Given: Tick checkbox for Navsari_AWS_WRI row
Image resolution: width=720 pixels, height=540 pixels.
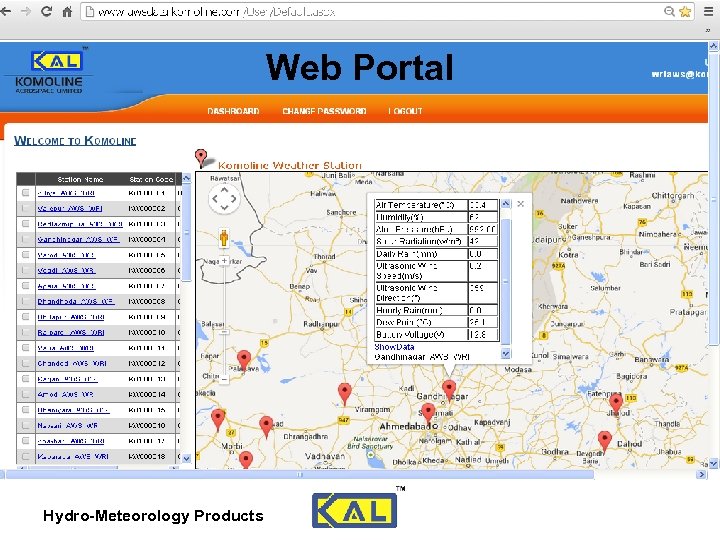Looking at the screenshot, I should (26, 425).
